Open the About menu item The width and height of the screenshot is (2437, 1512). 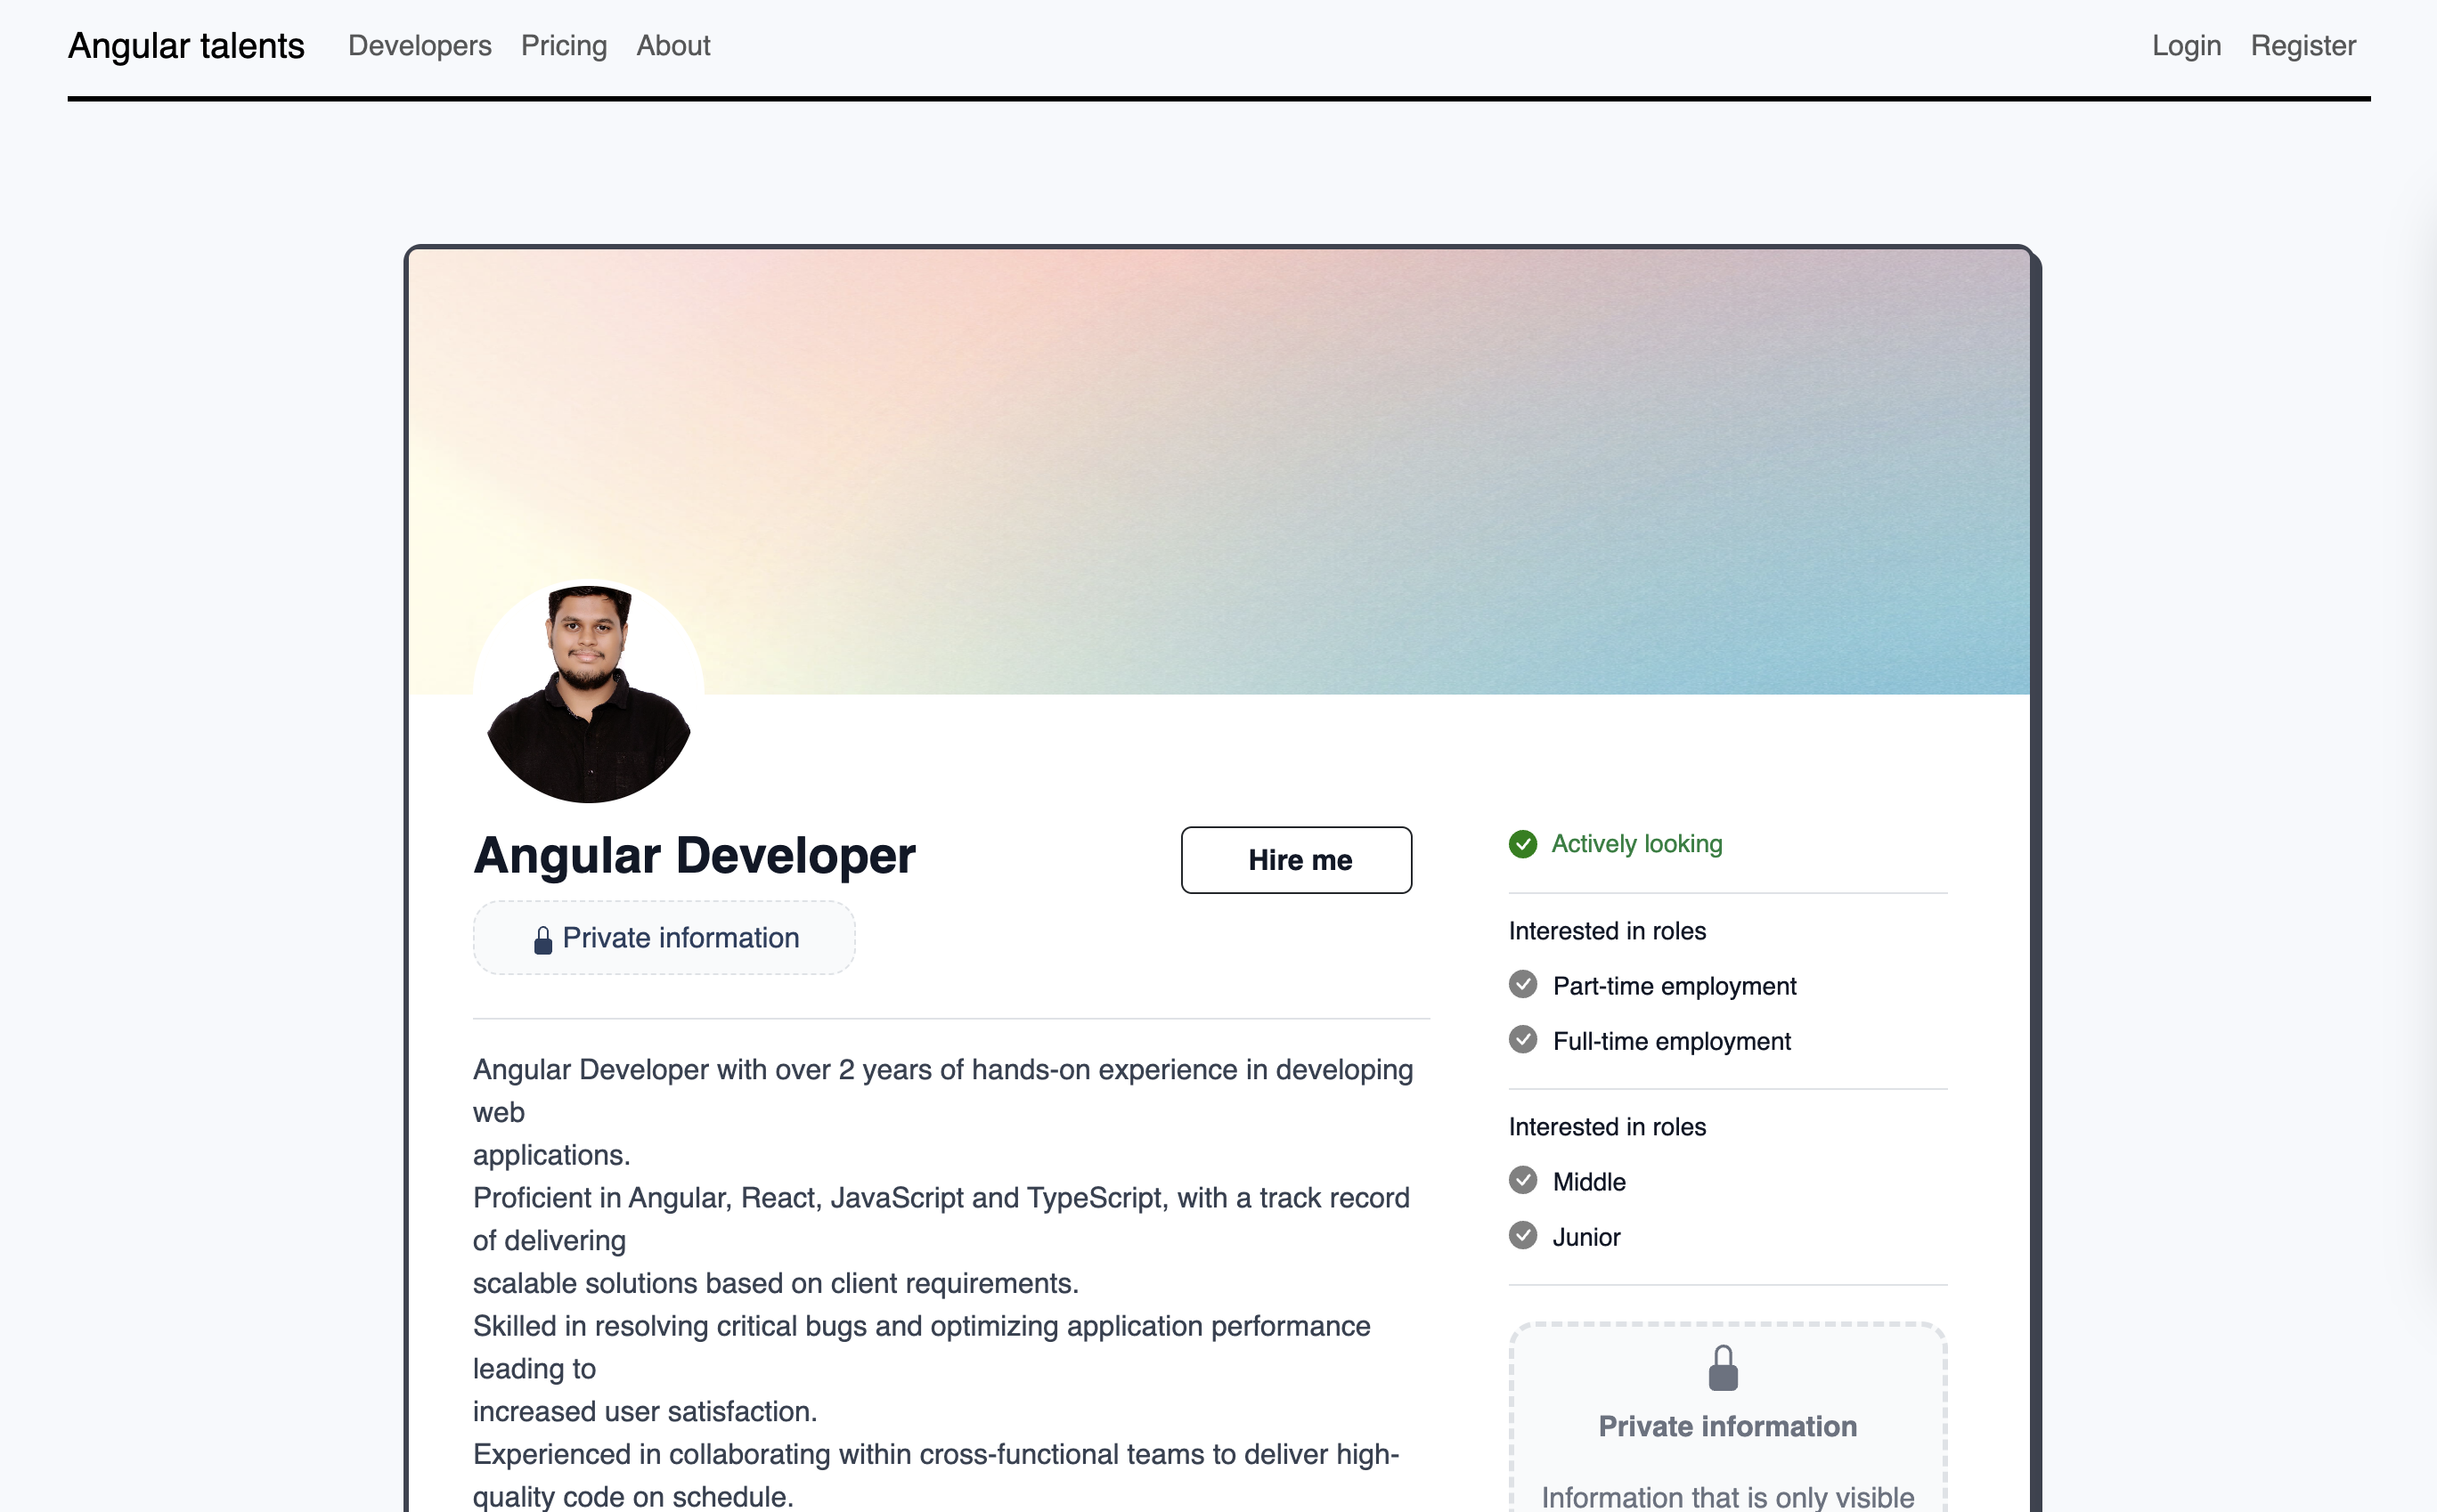(x=672, y=45)
